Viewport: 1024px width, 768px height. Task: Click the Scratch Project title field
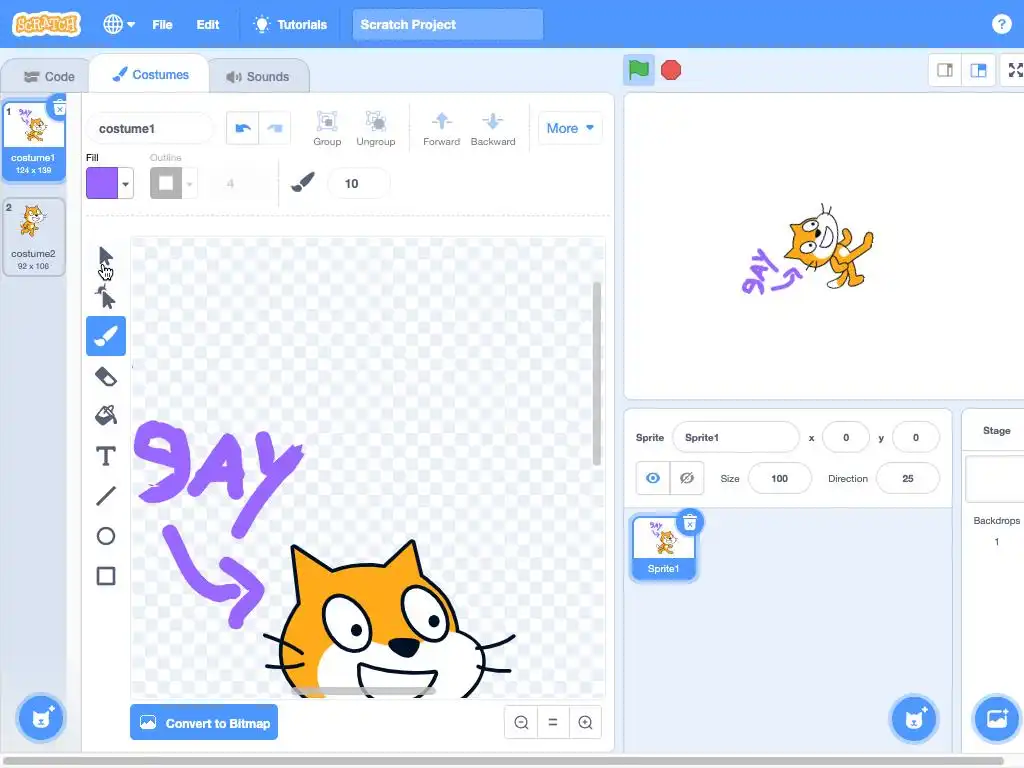(x=447, y=24)
